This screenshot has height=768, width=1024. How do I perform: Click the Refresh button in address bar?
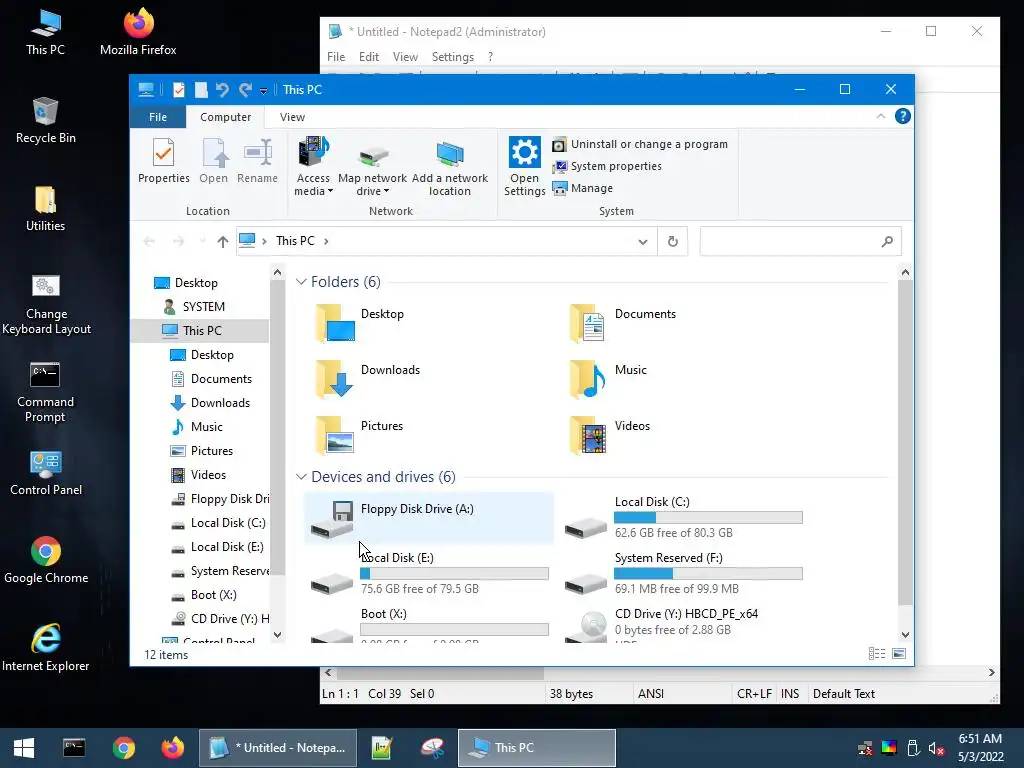pyautogui.click(x=673, y=242)
